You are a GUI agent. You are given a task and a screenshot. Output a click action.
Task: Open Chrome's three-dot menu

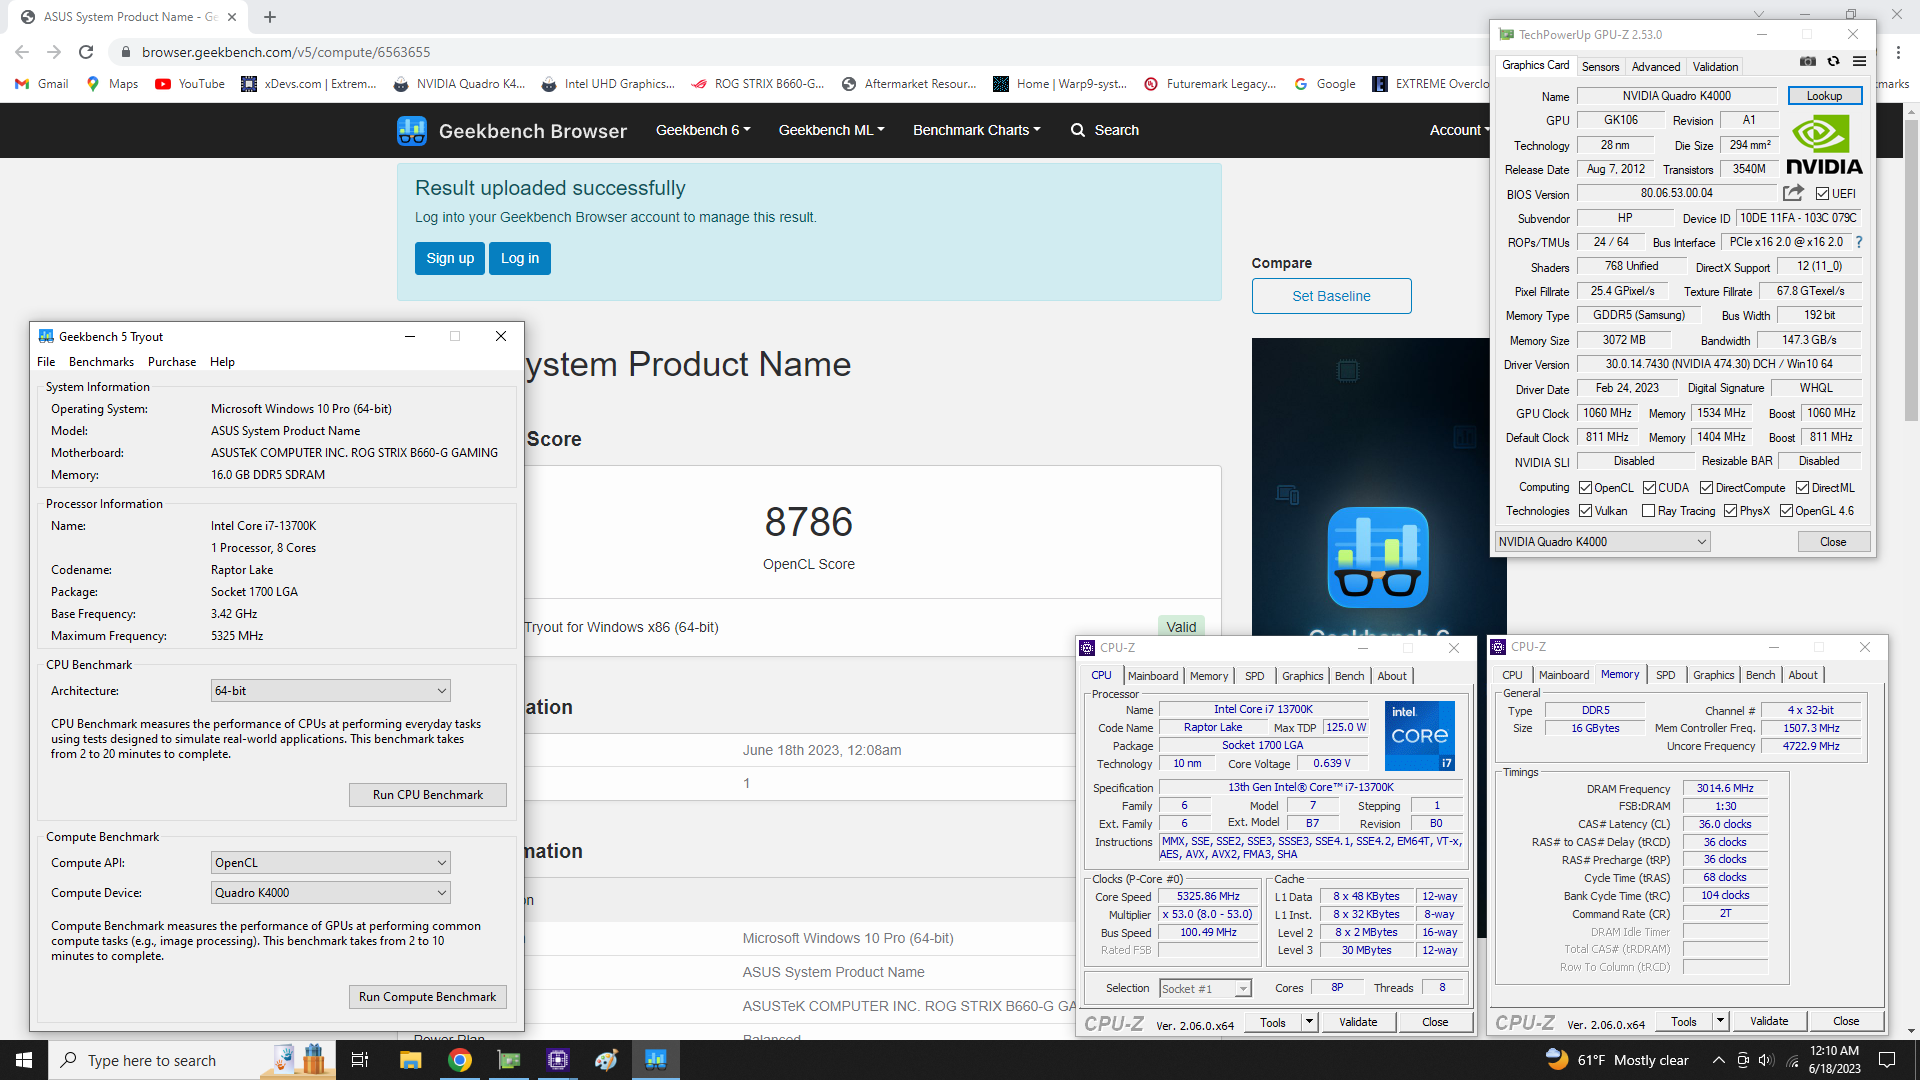click(1898, 52)
